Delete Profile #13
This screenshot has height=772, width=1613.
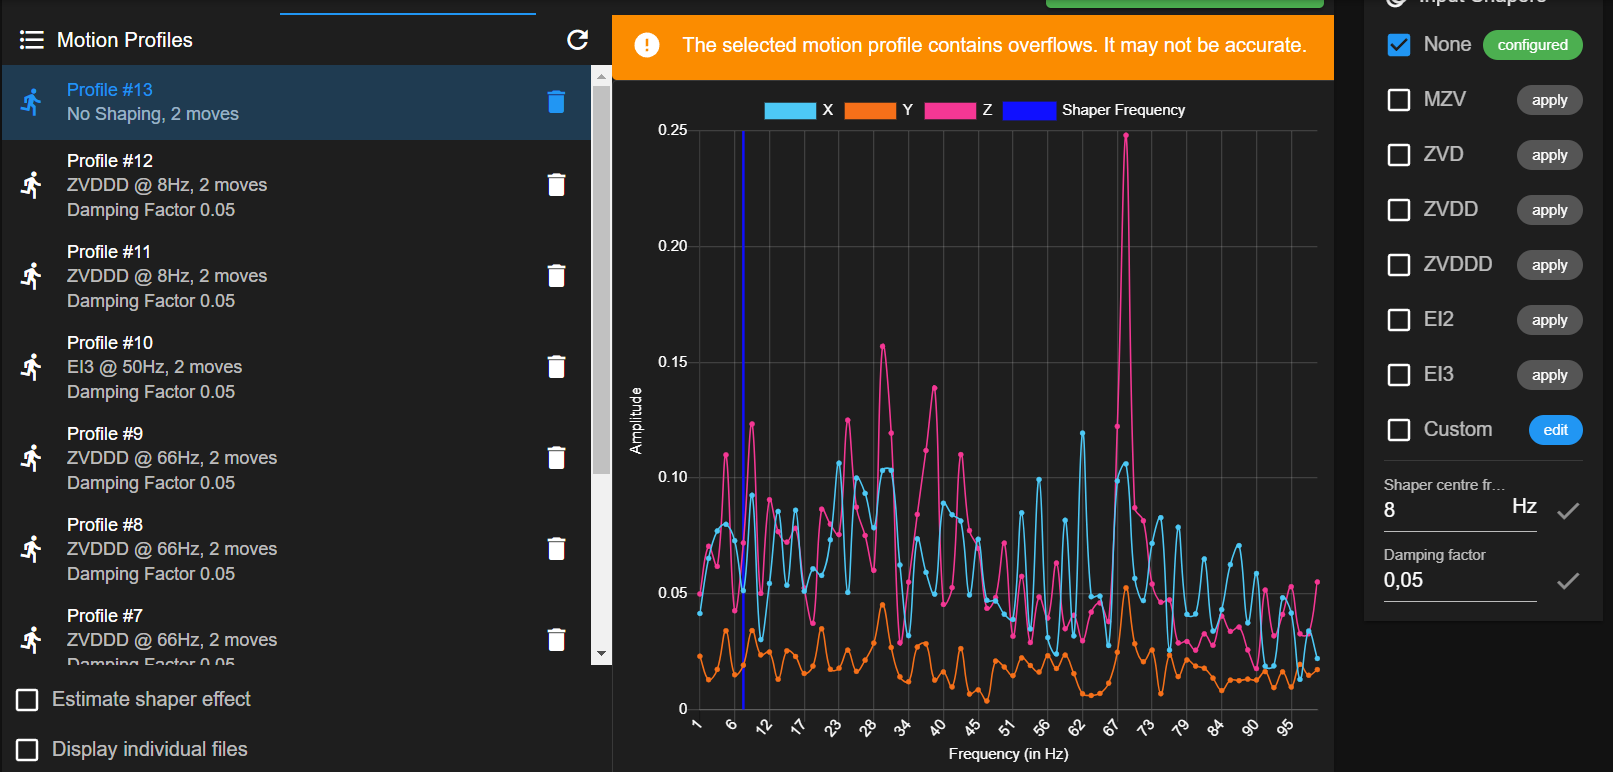pos(557,101)
